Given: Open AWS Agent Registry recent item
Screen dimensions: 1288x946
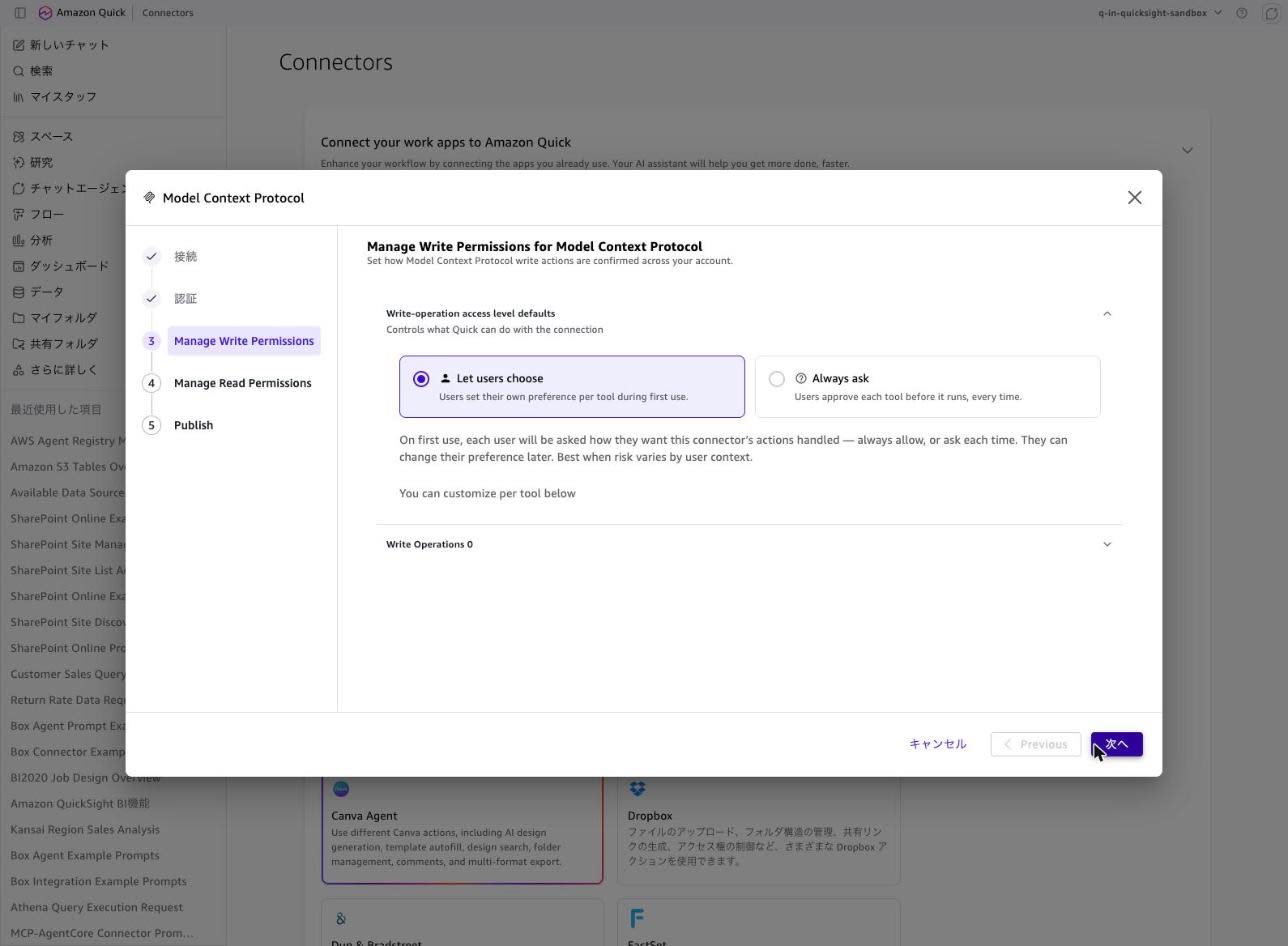Looking at the screenshot, I should (68, 441).
